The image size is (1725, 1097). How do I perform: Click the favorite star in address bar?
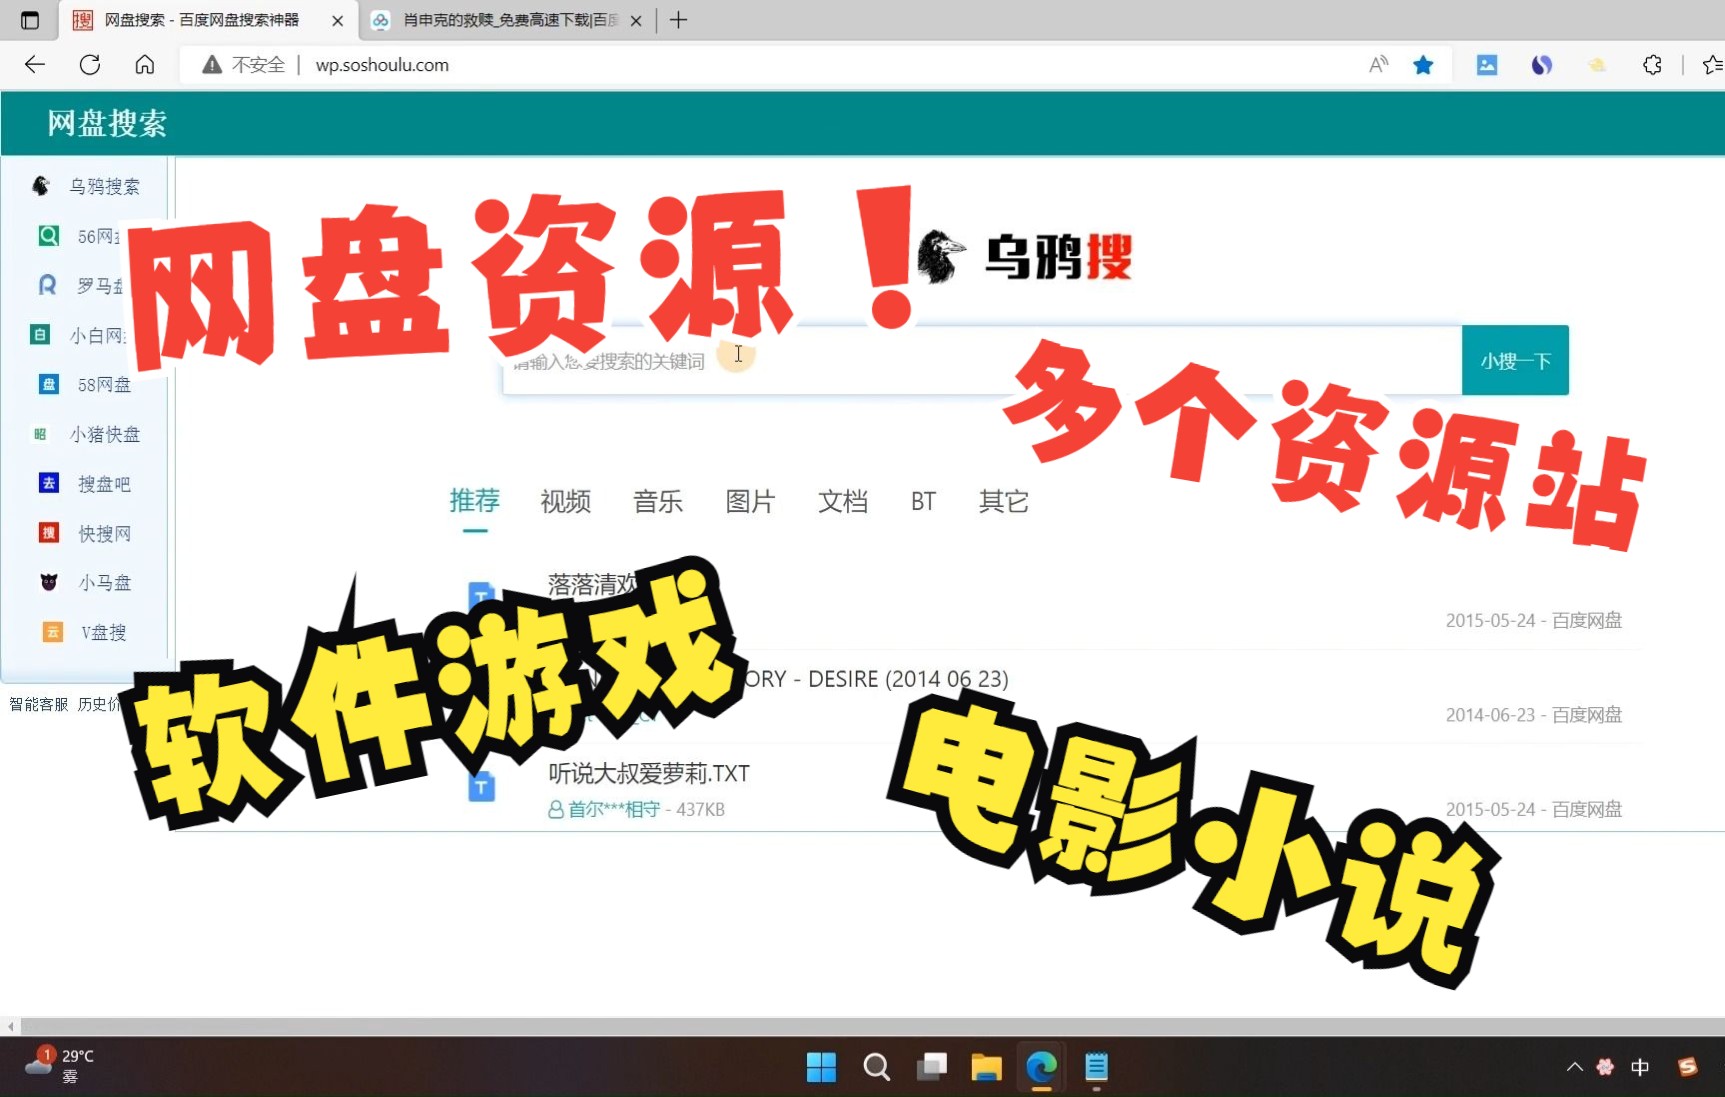click(x=1423, y=65)
